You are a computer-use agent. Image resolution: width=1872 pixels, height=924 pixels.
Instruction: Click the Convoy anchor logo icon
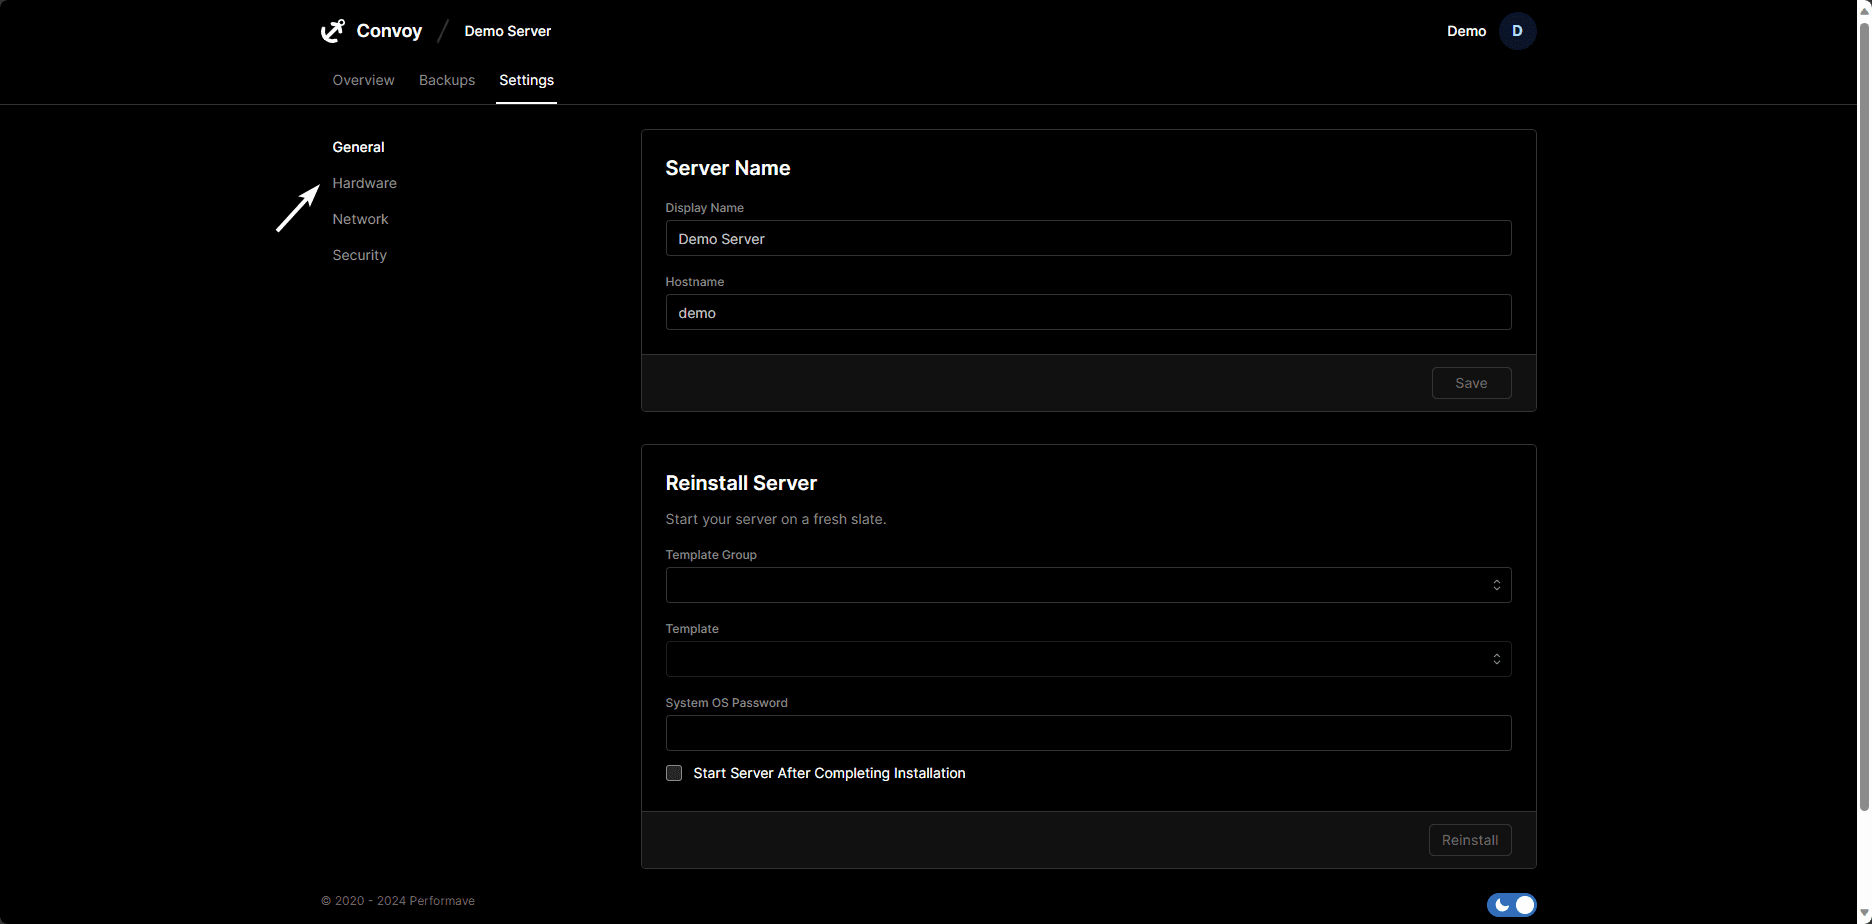(332, 31)
